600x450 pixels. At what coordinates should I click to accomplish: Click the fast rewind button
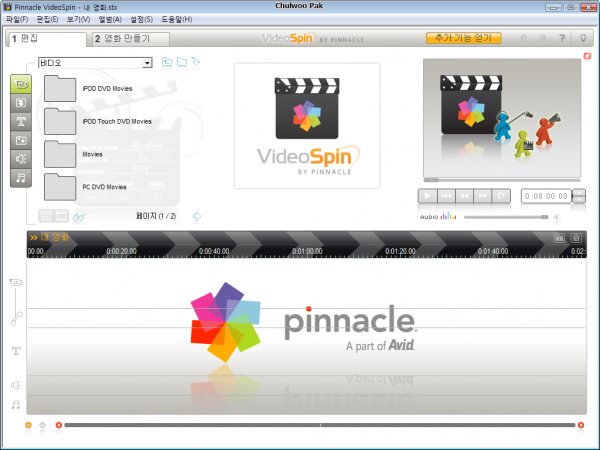point(465,196)
